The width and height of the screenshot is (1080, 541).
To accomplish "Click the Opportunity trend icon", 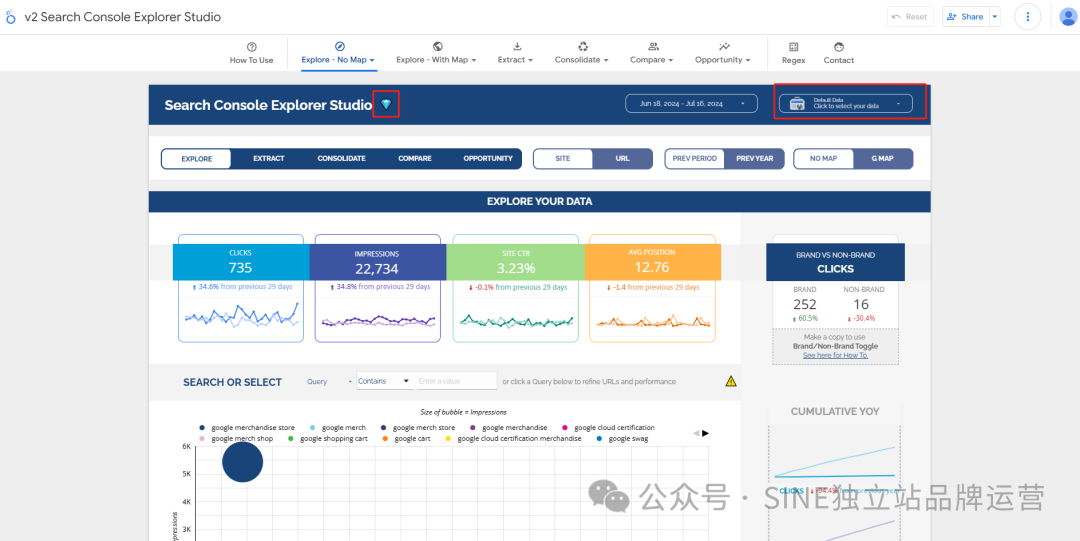I will (724, 46).
